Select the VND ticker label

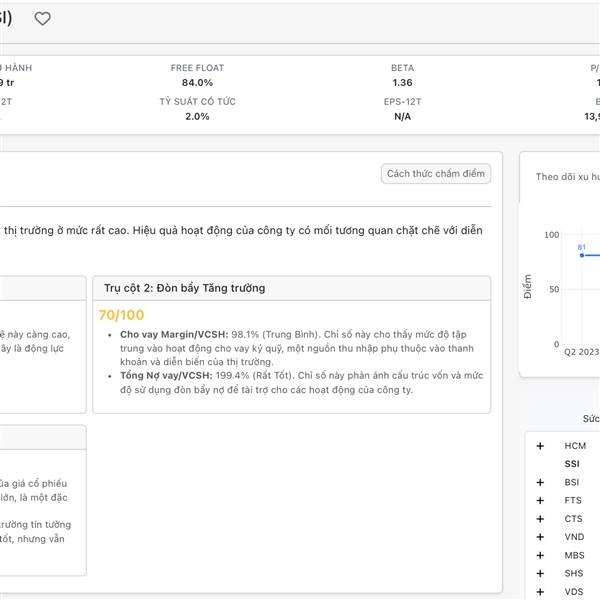click(x=574, y=537)
